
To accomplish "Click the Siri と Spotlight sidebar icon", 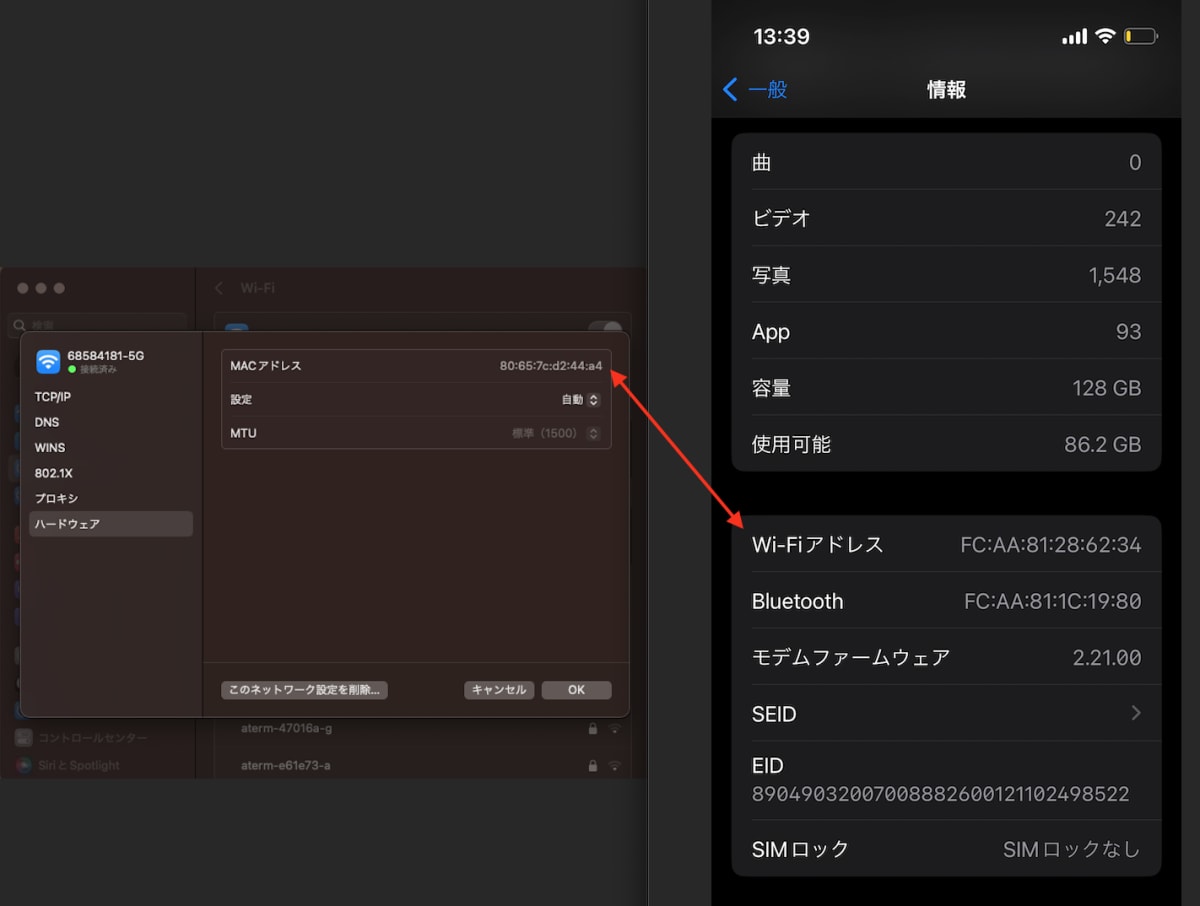I will (x=24, y=765).
